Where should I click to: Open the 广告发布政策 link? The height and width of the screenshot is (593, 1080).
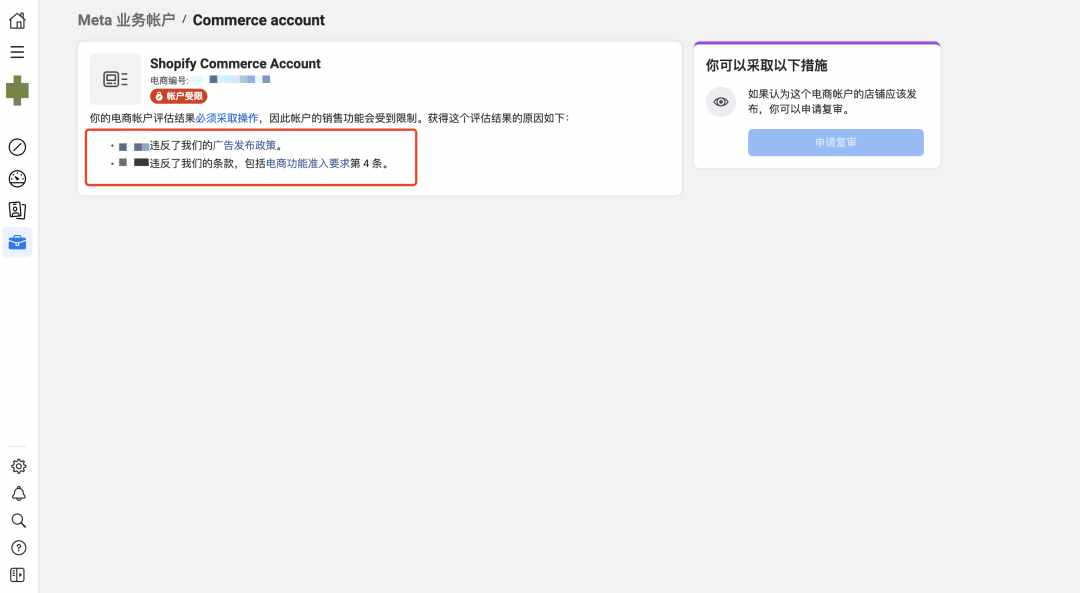coord(245,145)
